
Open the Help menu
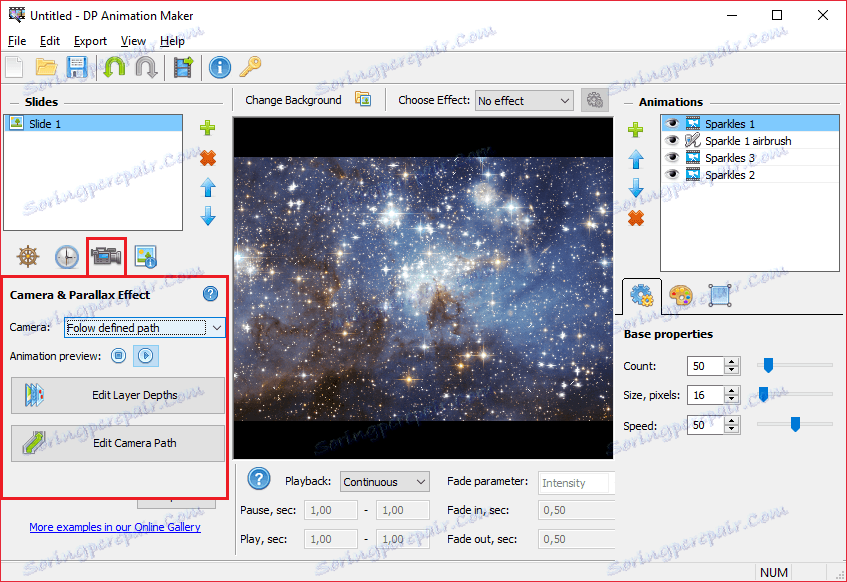coord(172,41)
